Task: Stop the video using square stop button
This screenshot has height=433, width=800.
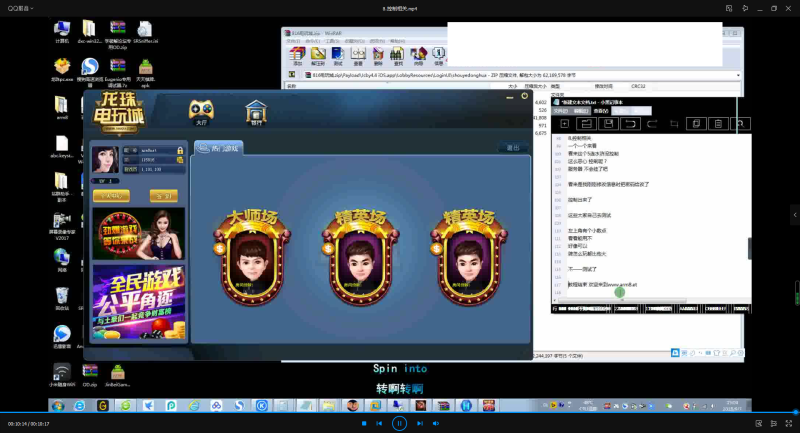Action: coord(363,424)
